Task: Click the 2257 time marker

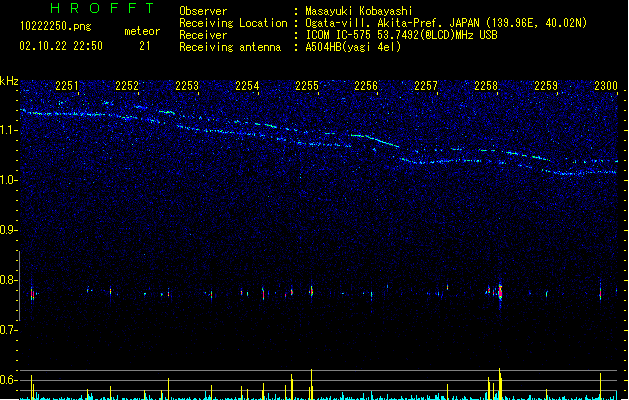Action: 426,86
